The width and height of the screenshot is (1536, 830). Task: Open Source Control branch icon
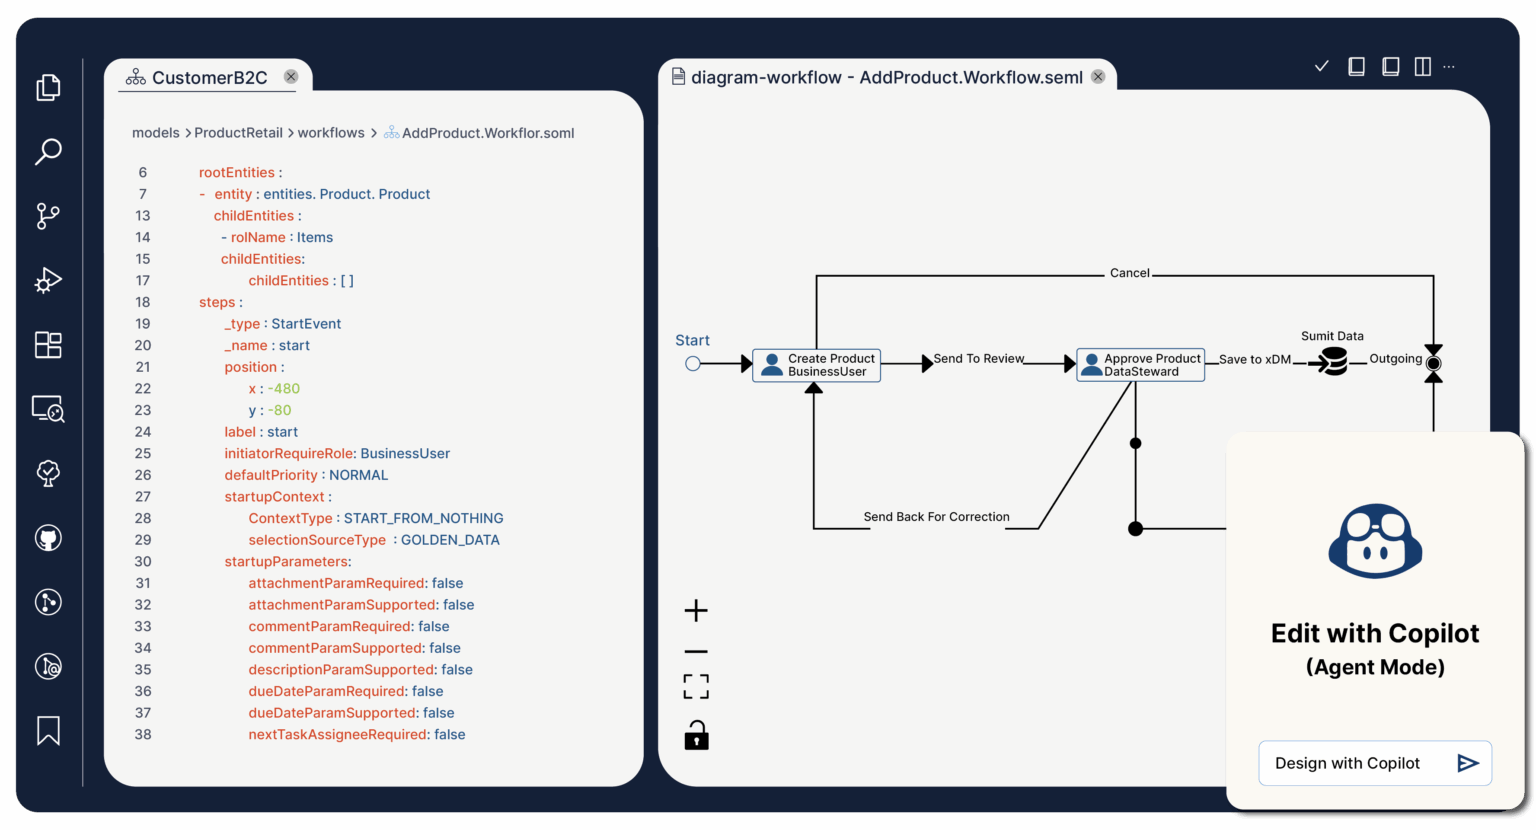(48, 216)
